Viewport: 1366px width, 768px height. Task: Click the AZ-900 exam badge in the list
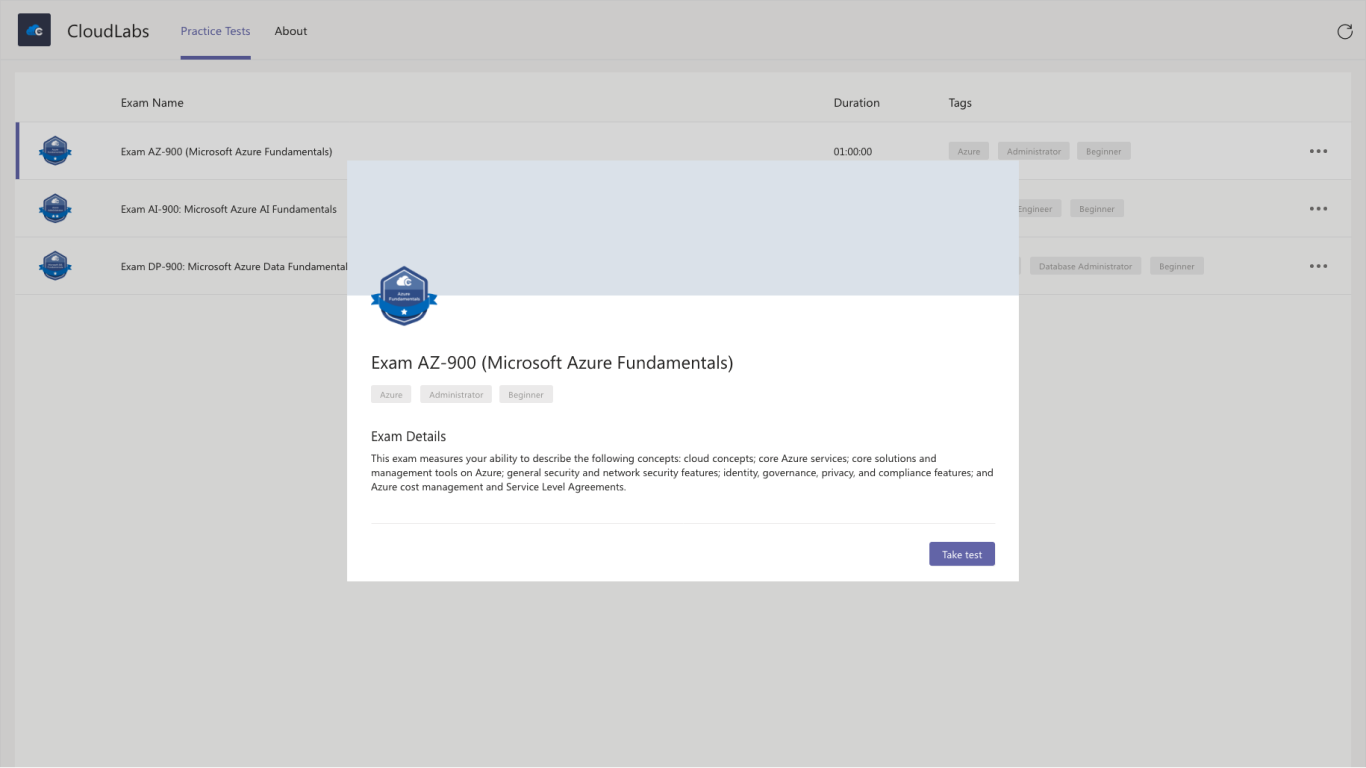[55, 151]
